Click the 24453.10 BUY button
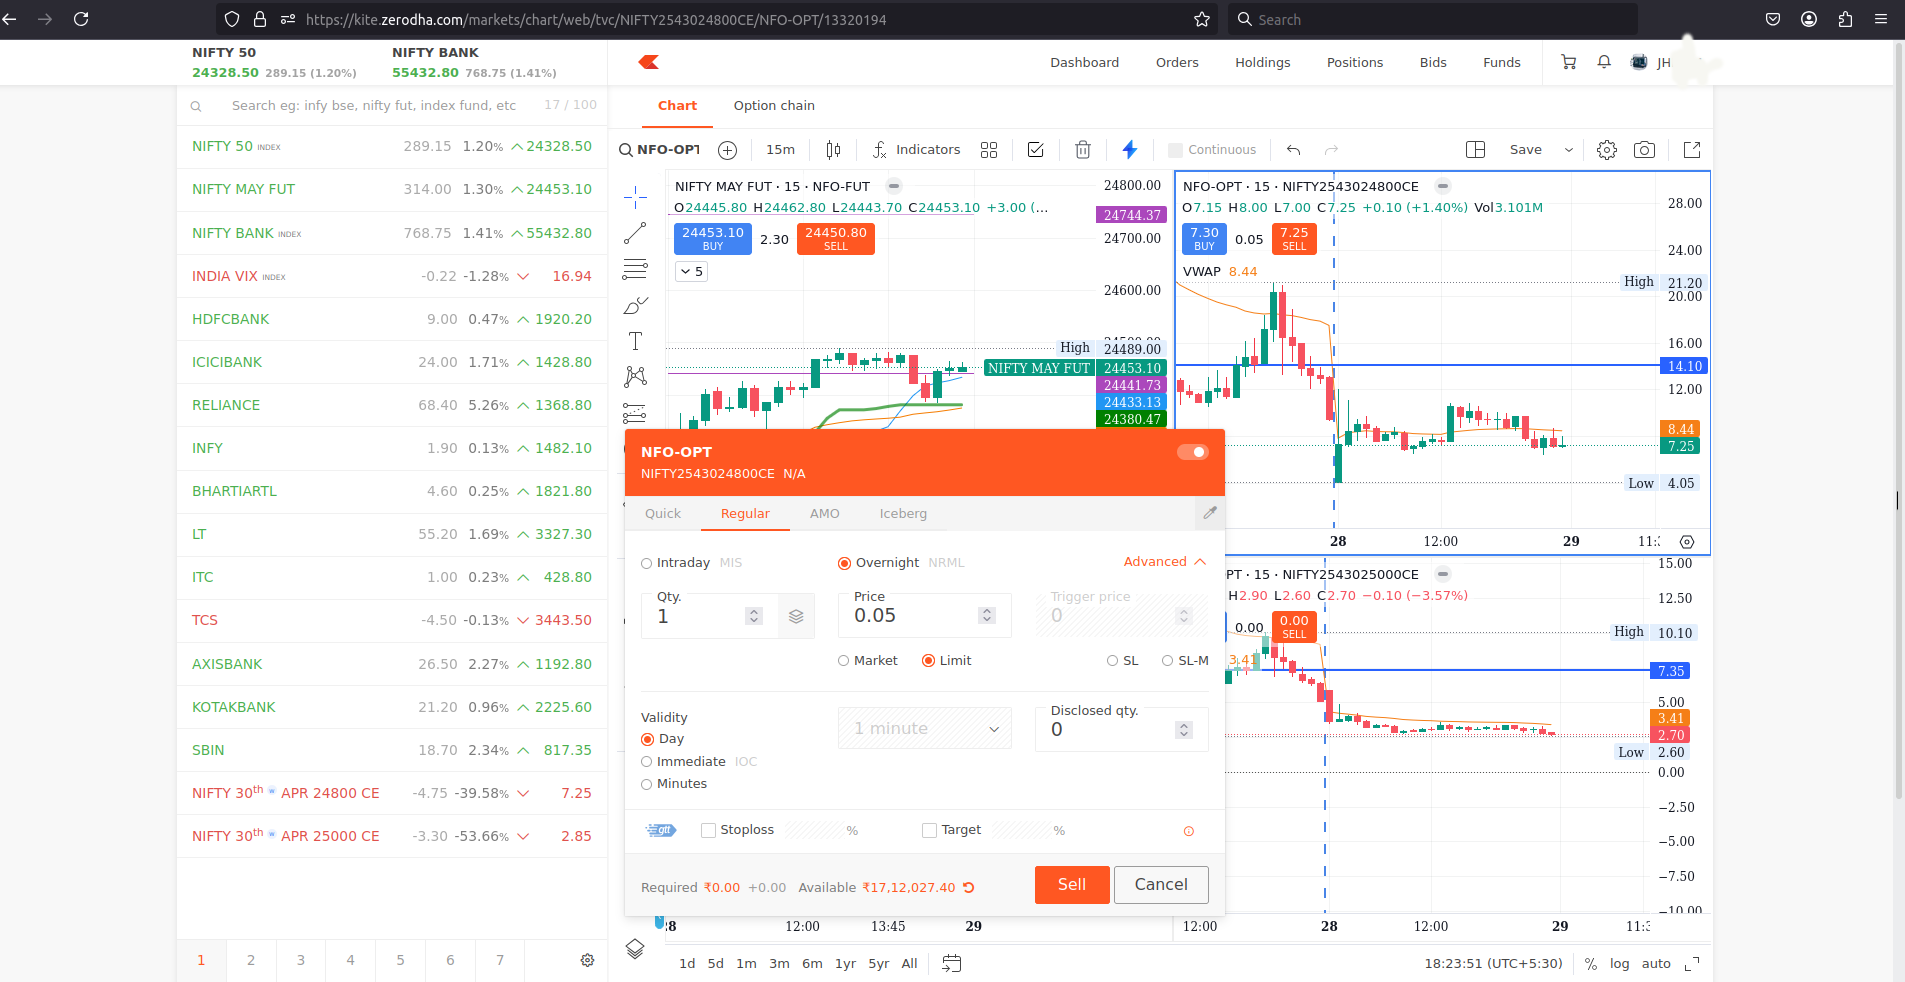Image resolution: width=1905 pixels, height=982 pixels. point(713,238)
